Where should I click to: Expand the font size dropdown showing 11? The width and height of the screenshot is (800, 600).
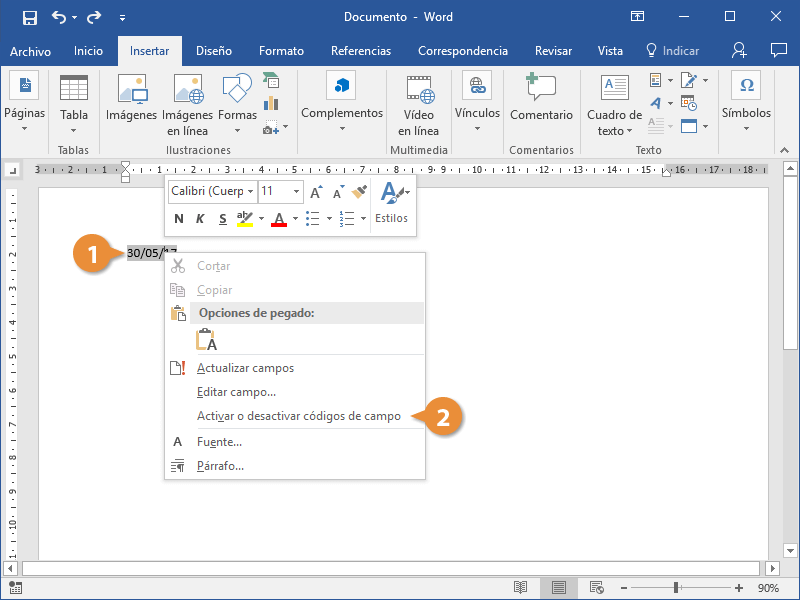click(x=296, y=191)
